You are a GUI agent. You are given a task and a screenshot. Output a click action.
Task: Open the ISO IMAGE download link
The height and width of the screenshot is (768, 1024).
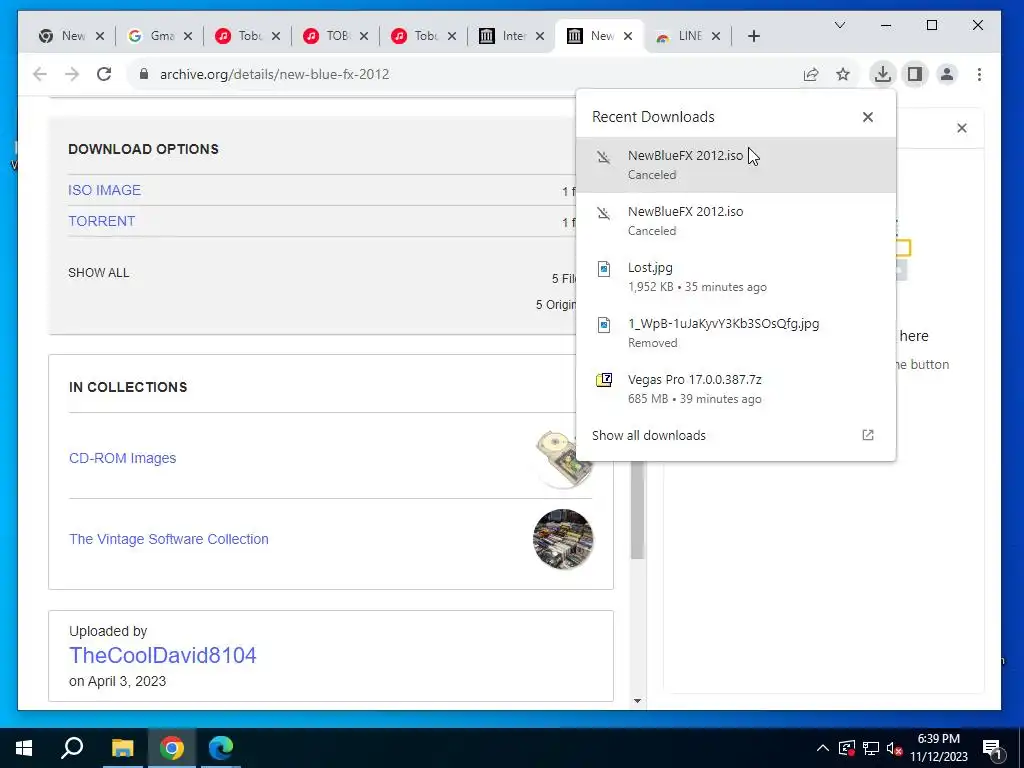click(104, 190)
